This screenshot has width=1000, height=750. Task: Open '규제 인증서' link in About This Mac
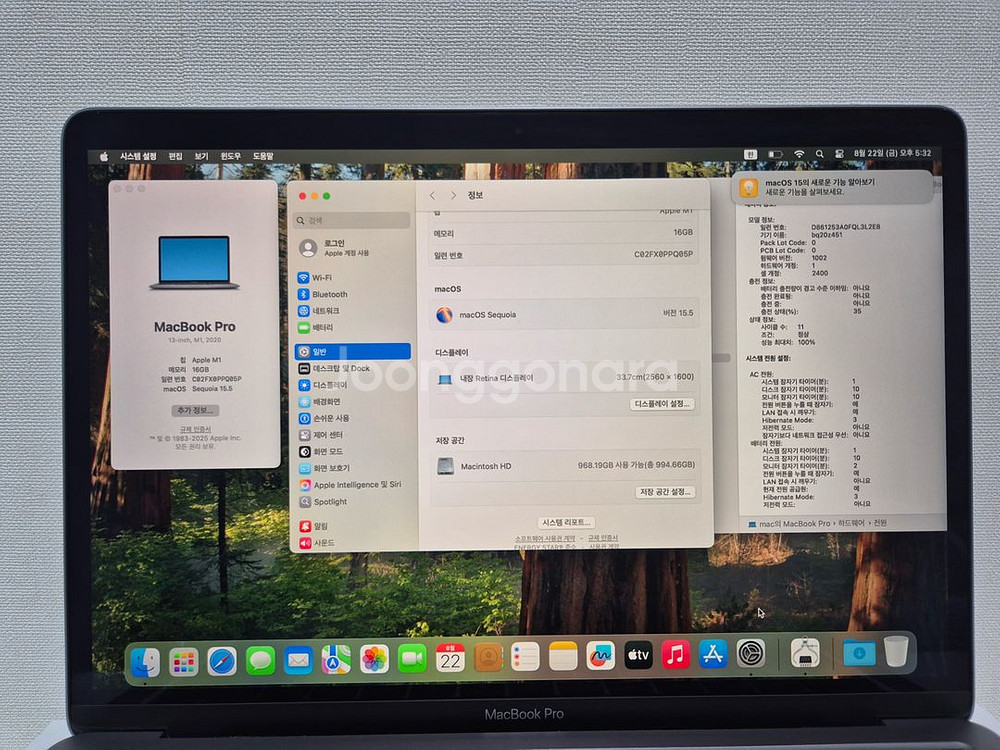195,429
